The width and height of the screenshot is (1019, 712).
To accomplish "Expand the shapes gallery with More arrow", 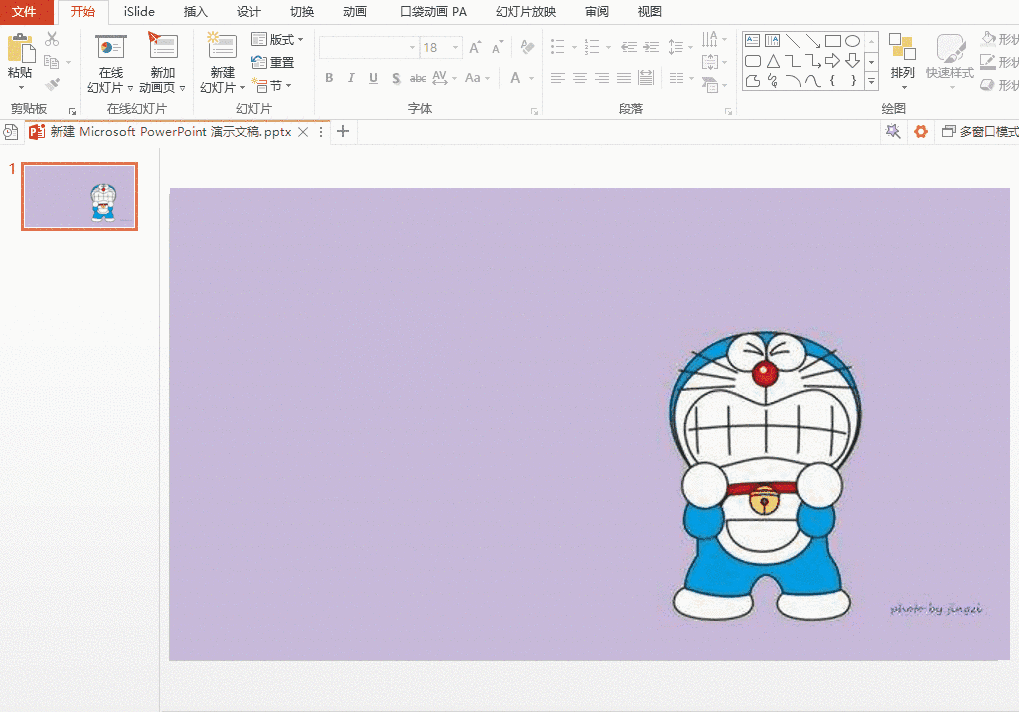I will (x=871, y=81).
